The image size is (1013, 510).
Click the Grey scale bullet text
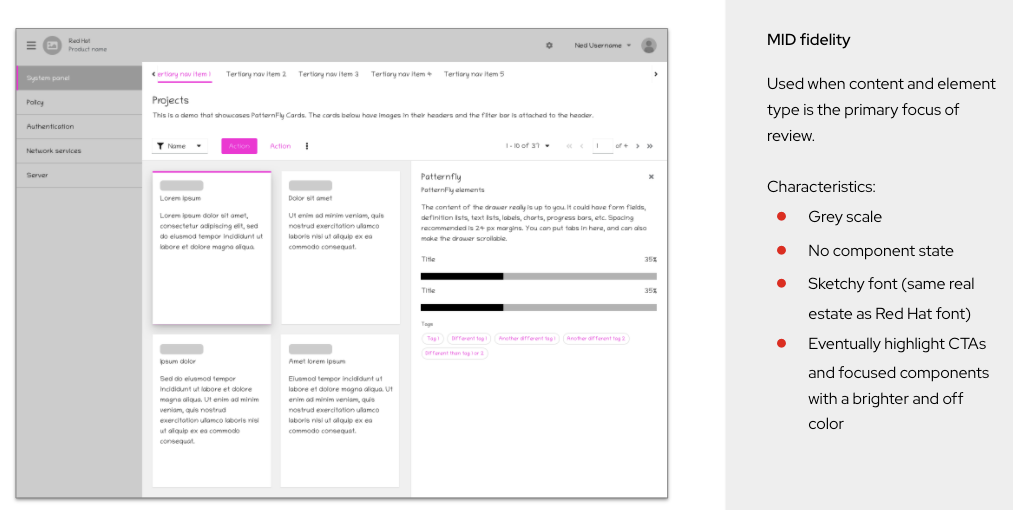[x=845, y=217]
